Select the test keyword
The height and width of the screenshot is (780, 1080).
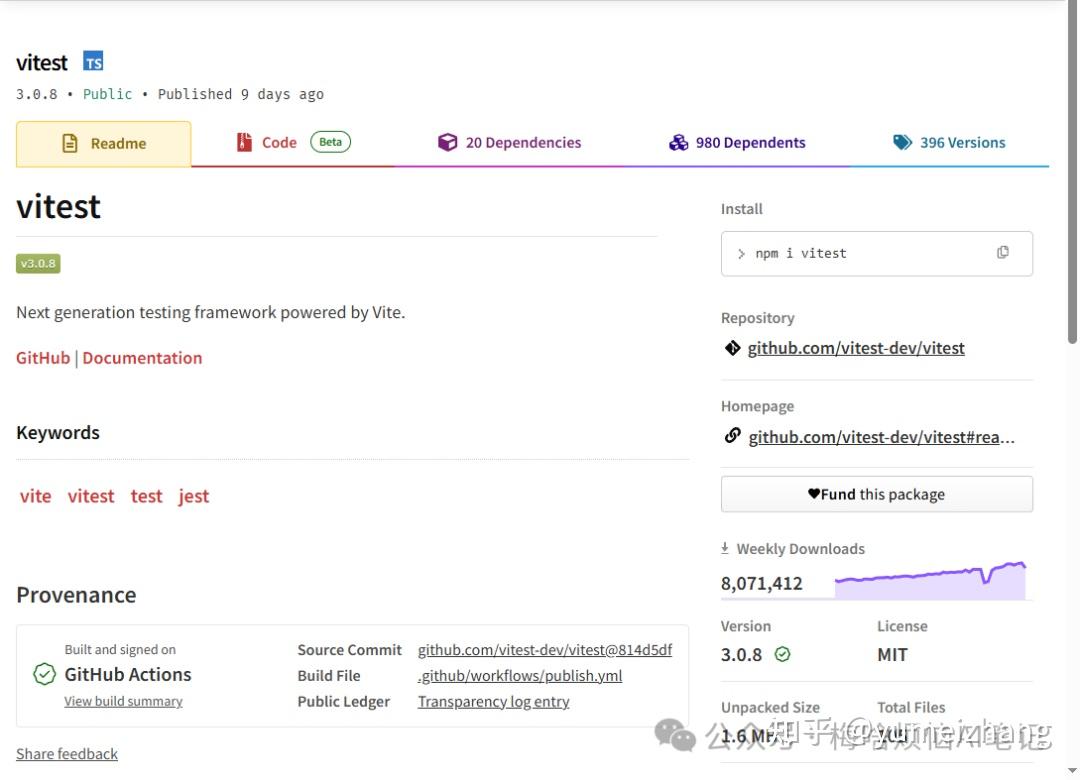coord(147,496)
